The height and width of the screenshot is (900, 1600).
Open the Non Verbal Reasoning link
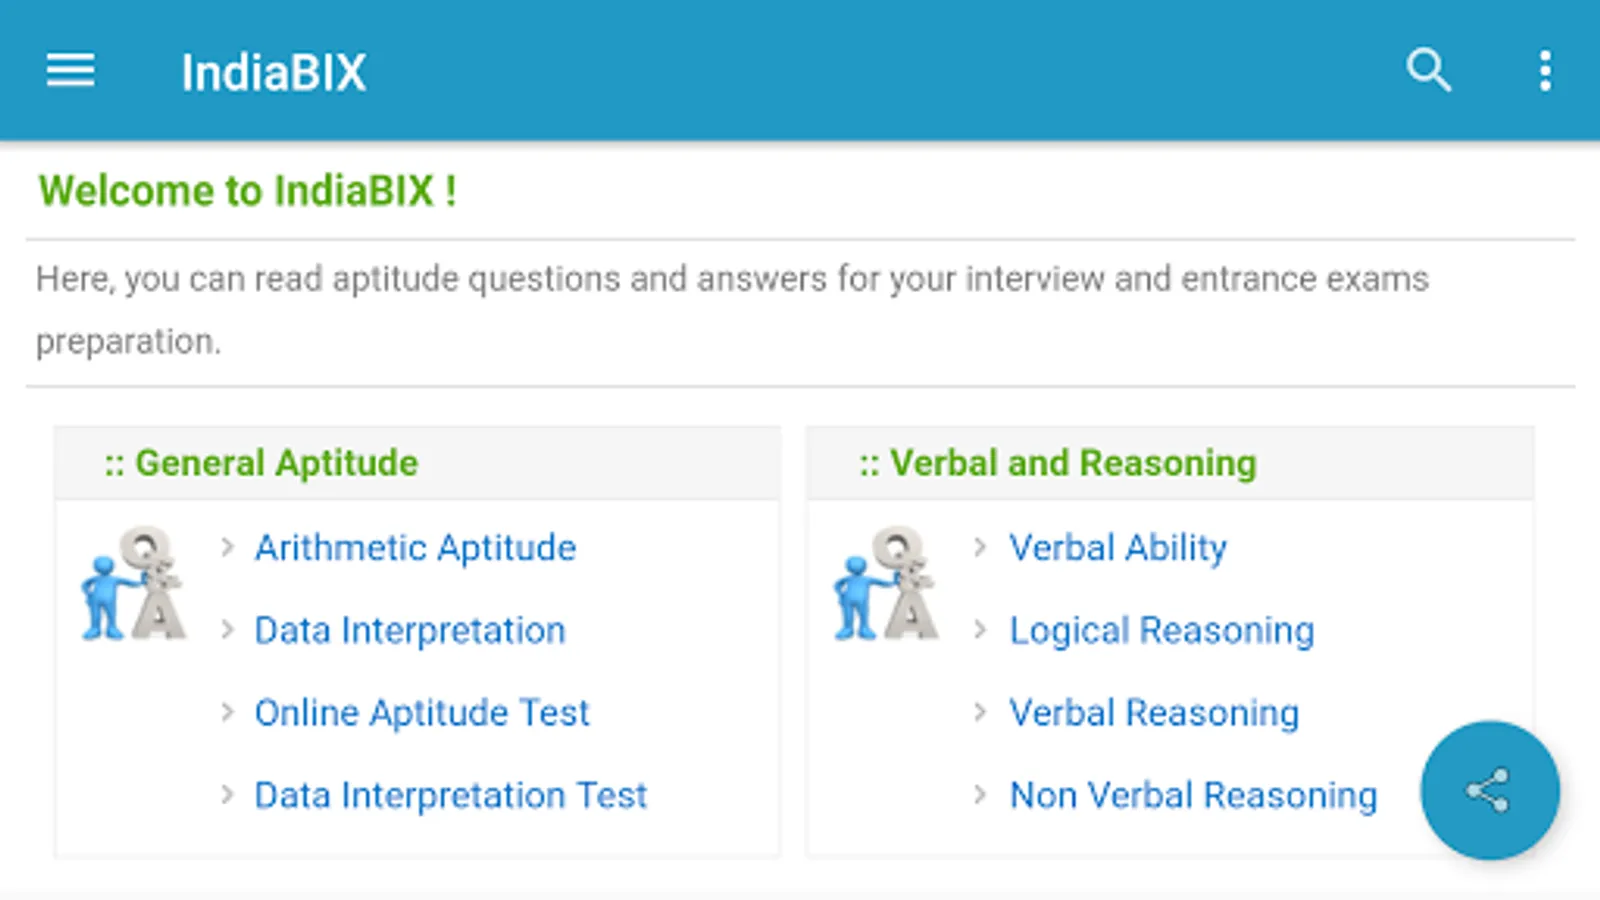pos(1193,796)
